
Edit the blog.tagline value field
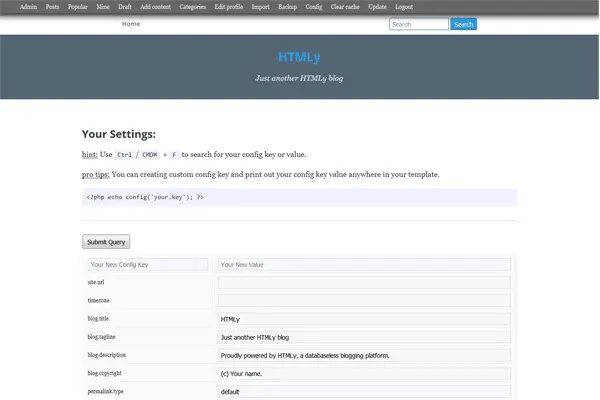click(x=364, y=337)
